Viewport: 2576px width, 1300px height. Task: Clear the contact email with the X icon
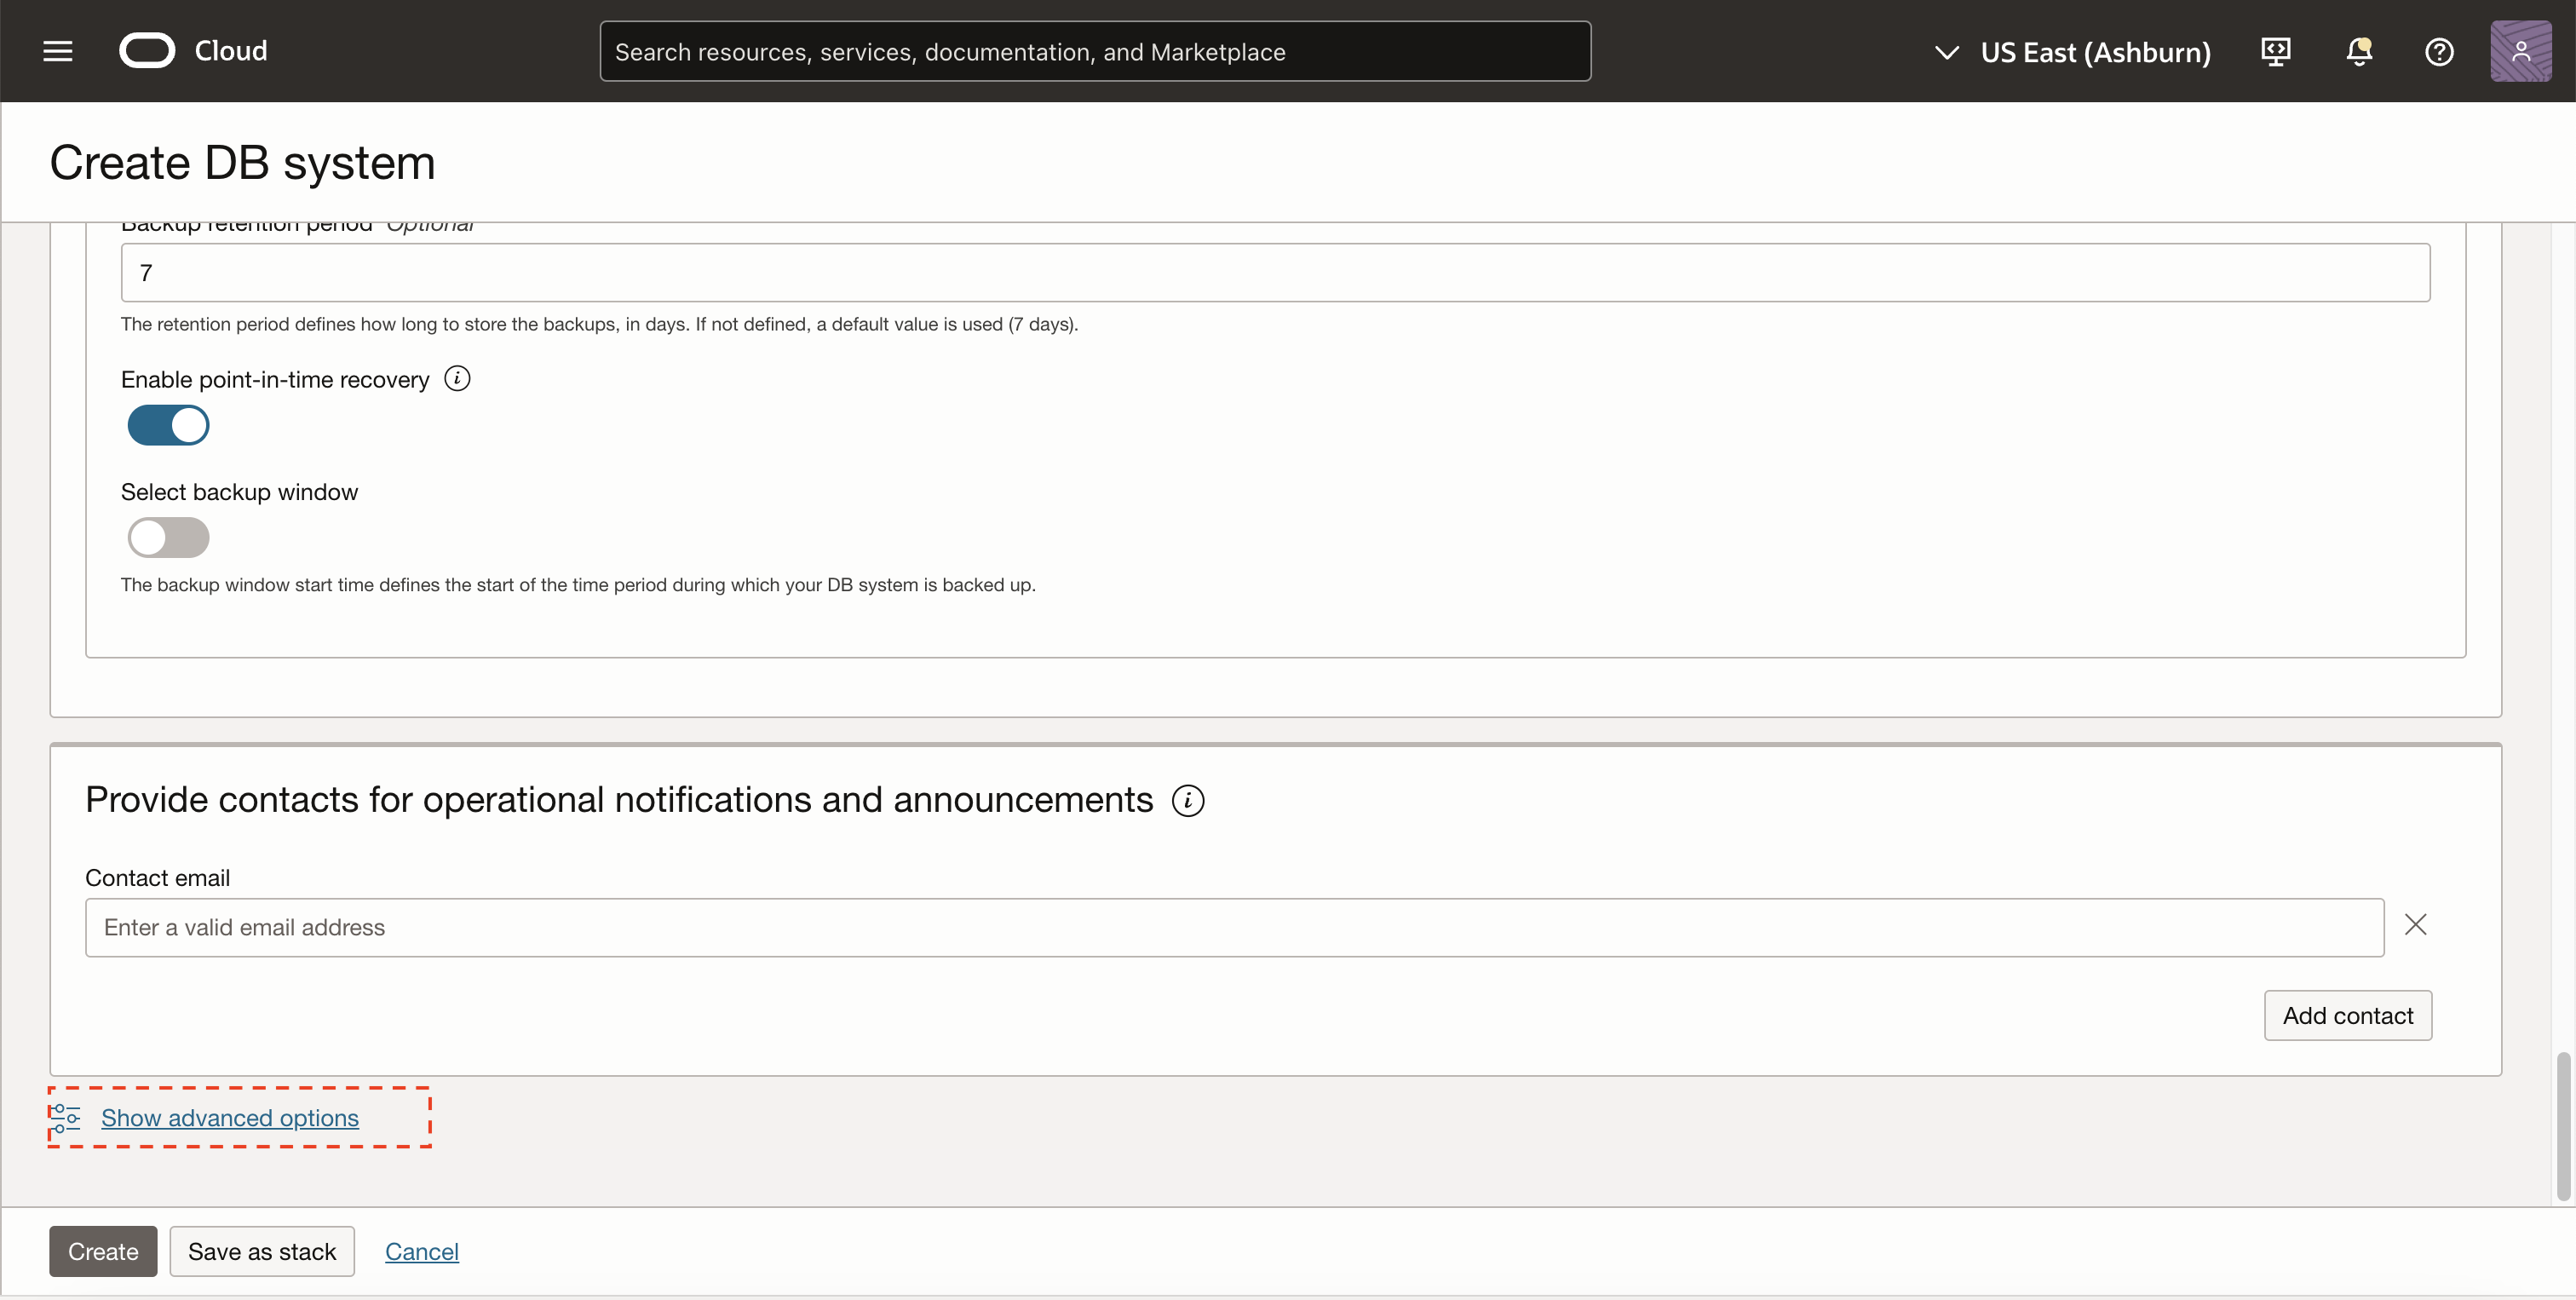[x=2417, y=925]
